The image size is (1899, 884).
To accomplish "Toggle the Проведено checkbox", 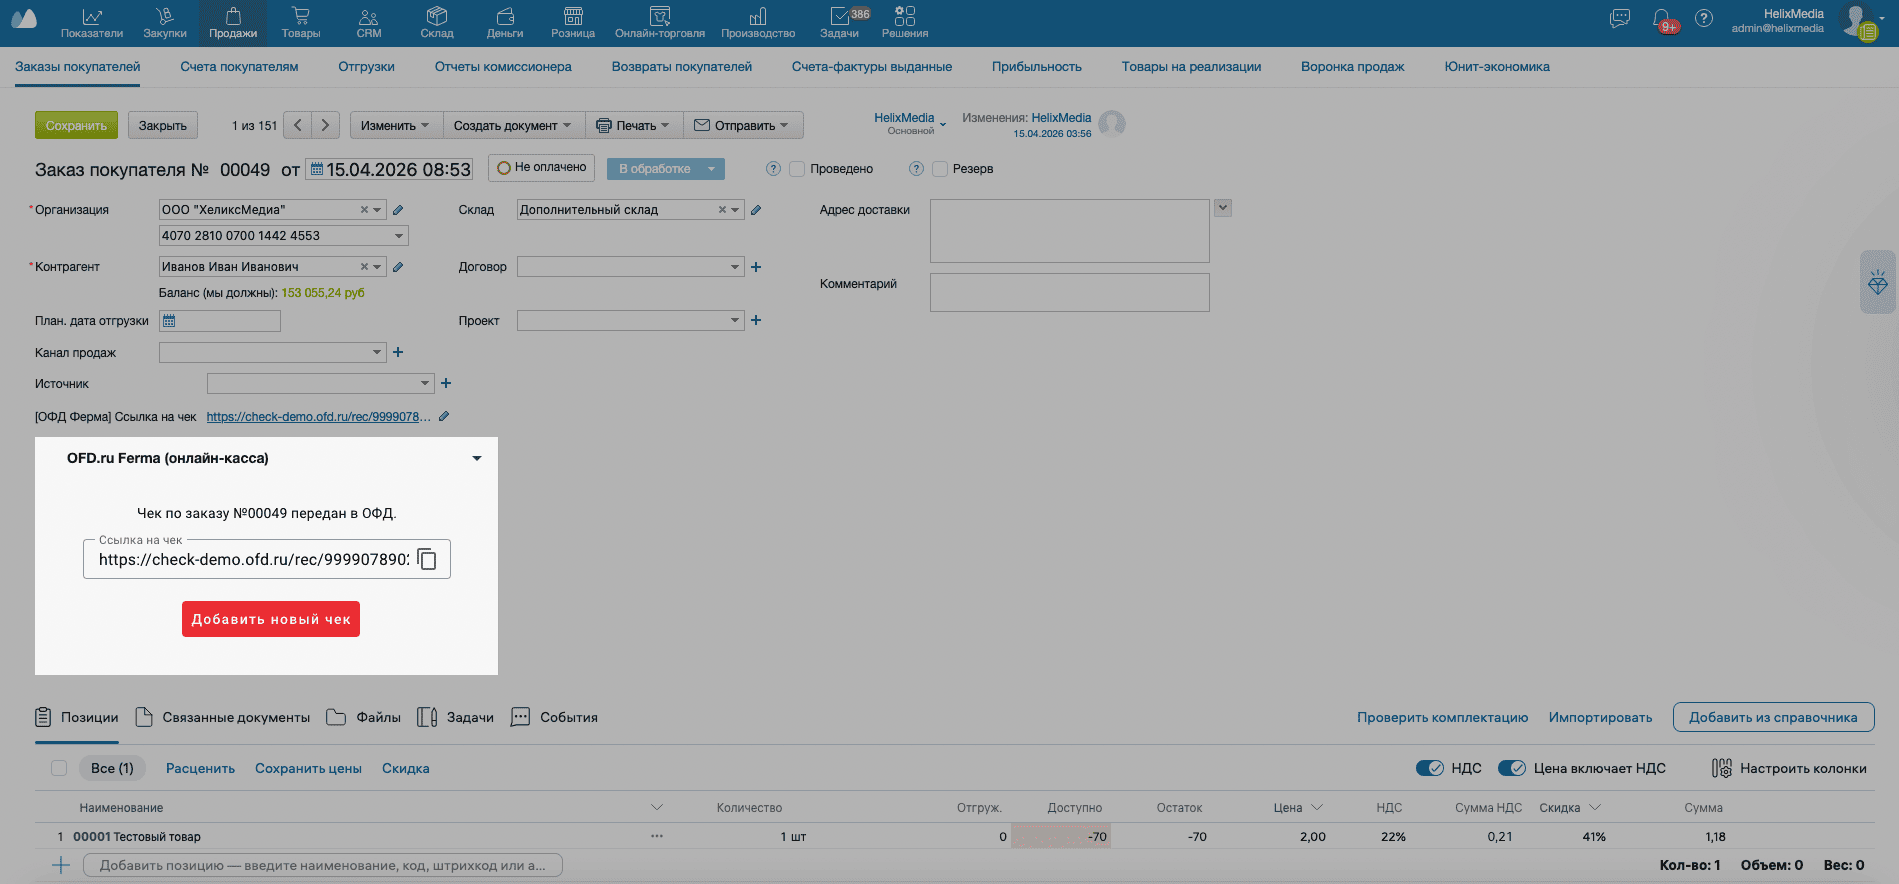I will (797, 169).
